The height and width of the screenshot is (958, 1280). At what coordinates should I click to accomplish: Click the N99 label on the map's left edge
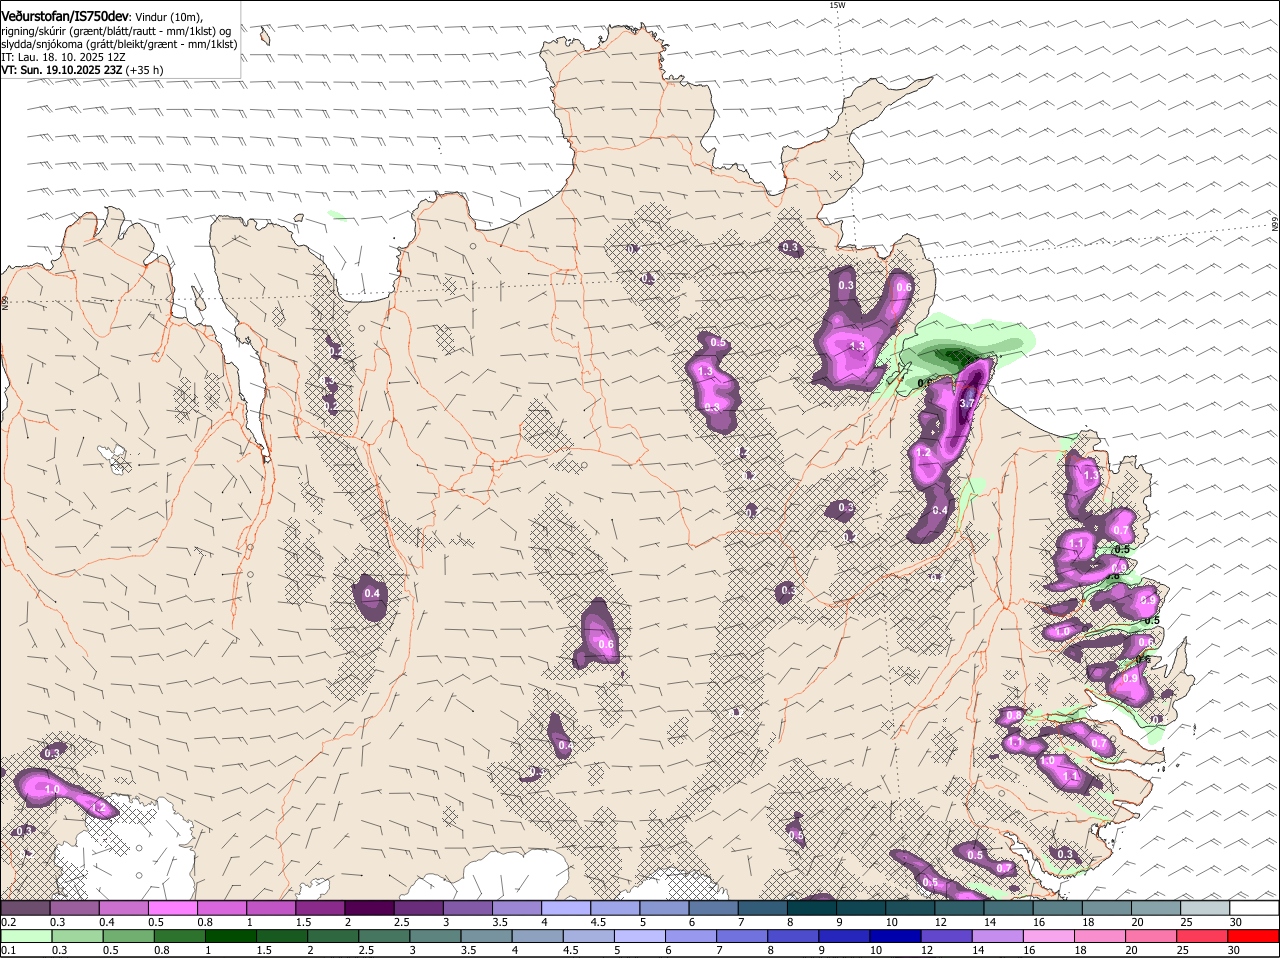[5, 302]
